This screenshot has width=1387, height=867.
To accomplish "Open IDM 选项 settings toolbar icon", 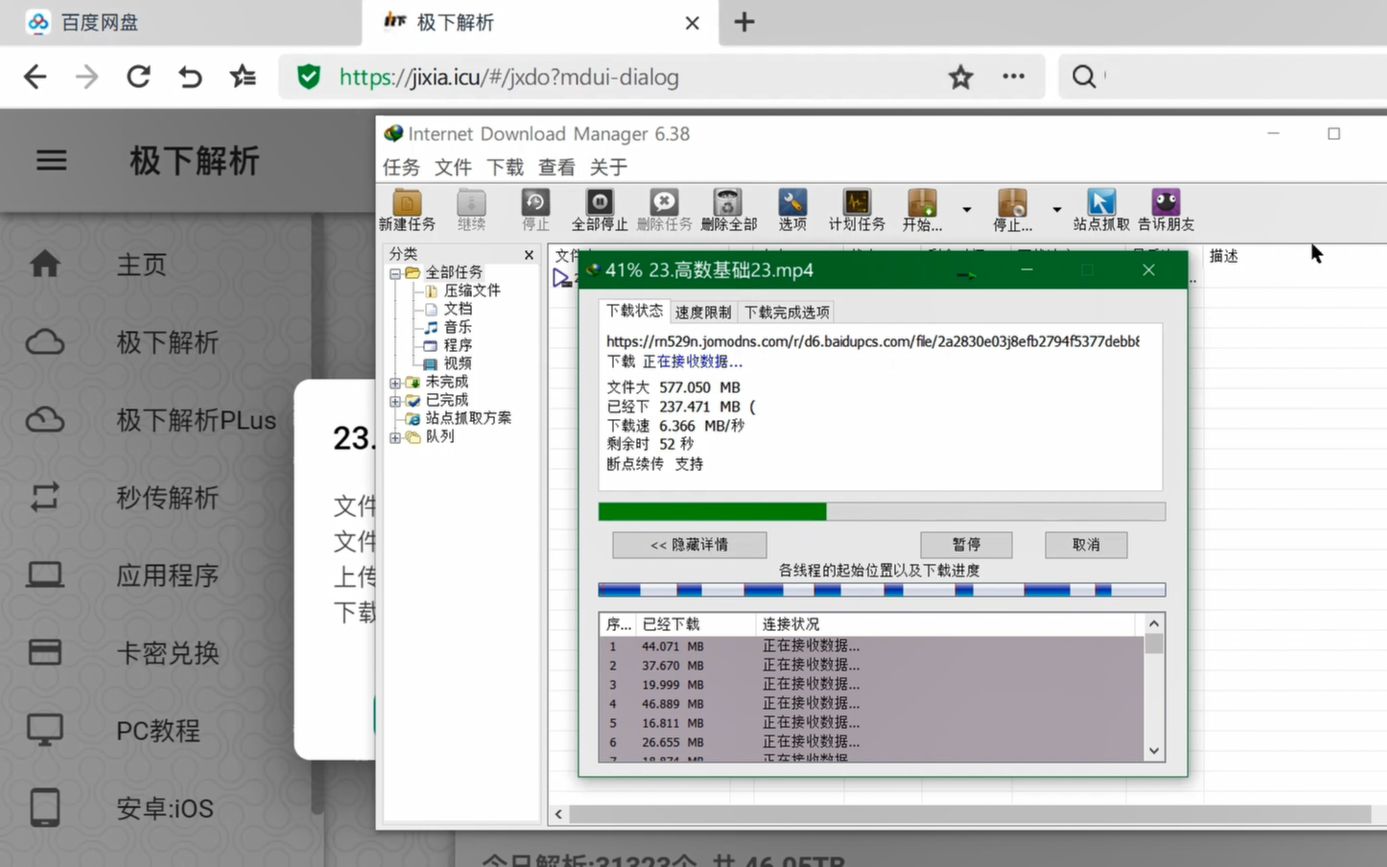I will point(792,210).
